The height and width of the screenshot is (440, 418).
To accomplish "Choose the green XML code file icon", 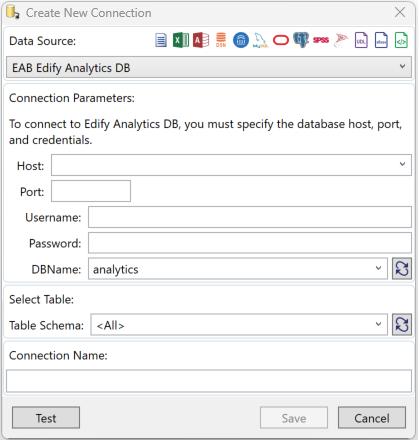I will (x=401, y=41).
